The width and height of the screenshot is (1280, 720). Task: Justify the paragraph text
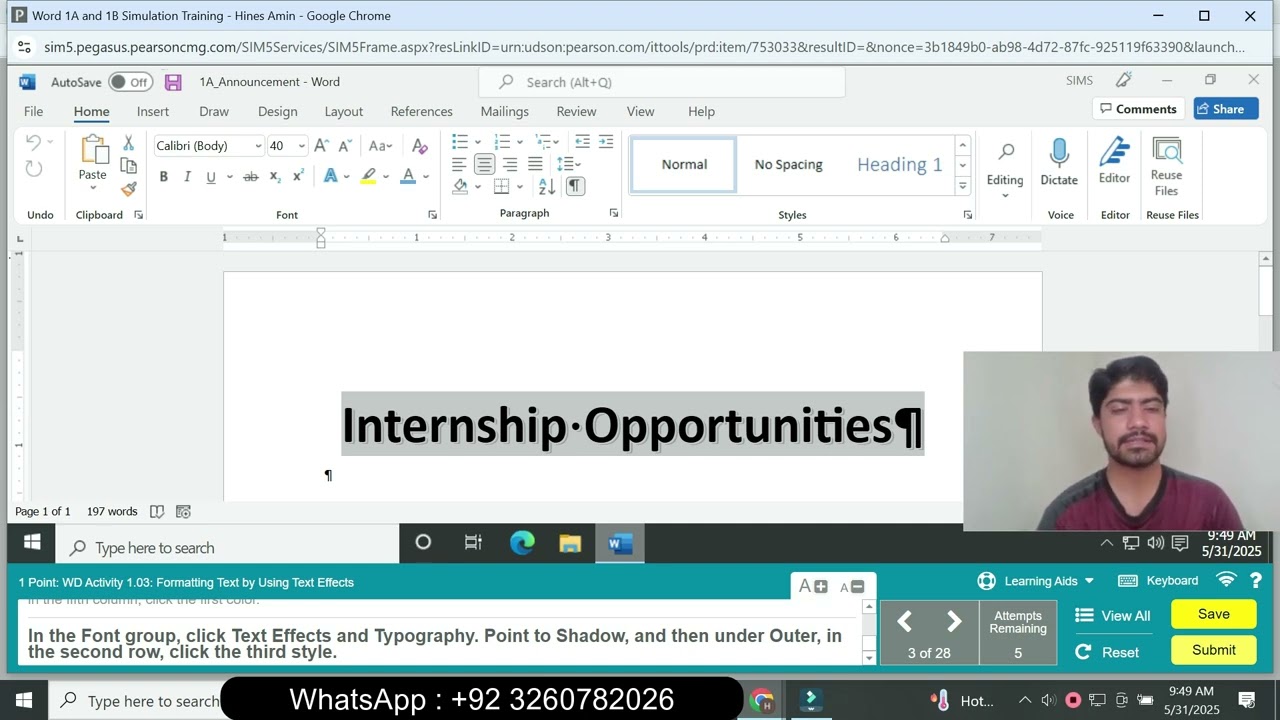click(x=535, y=164)
